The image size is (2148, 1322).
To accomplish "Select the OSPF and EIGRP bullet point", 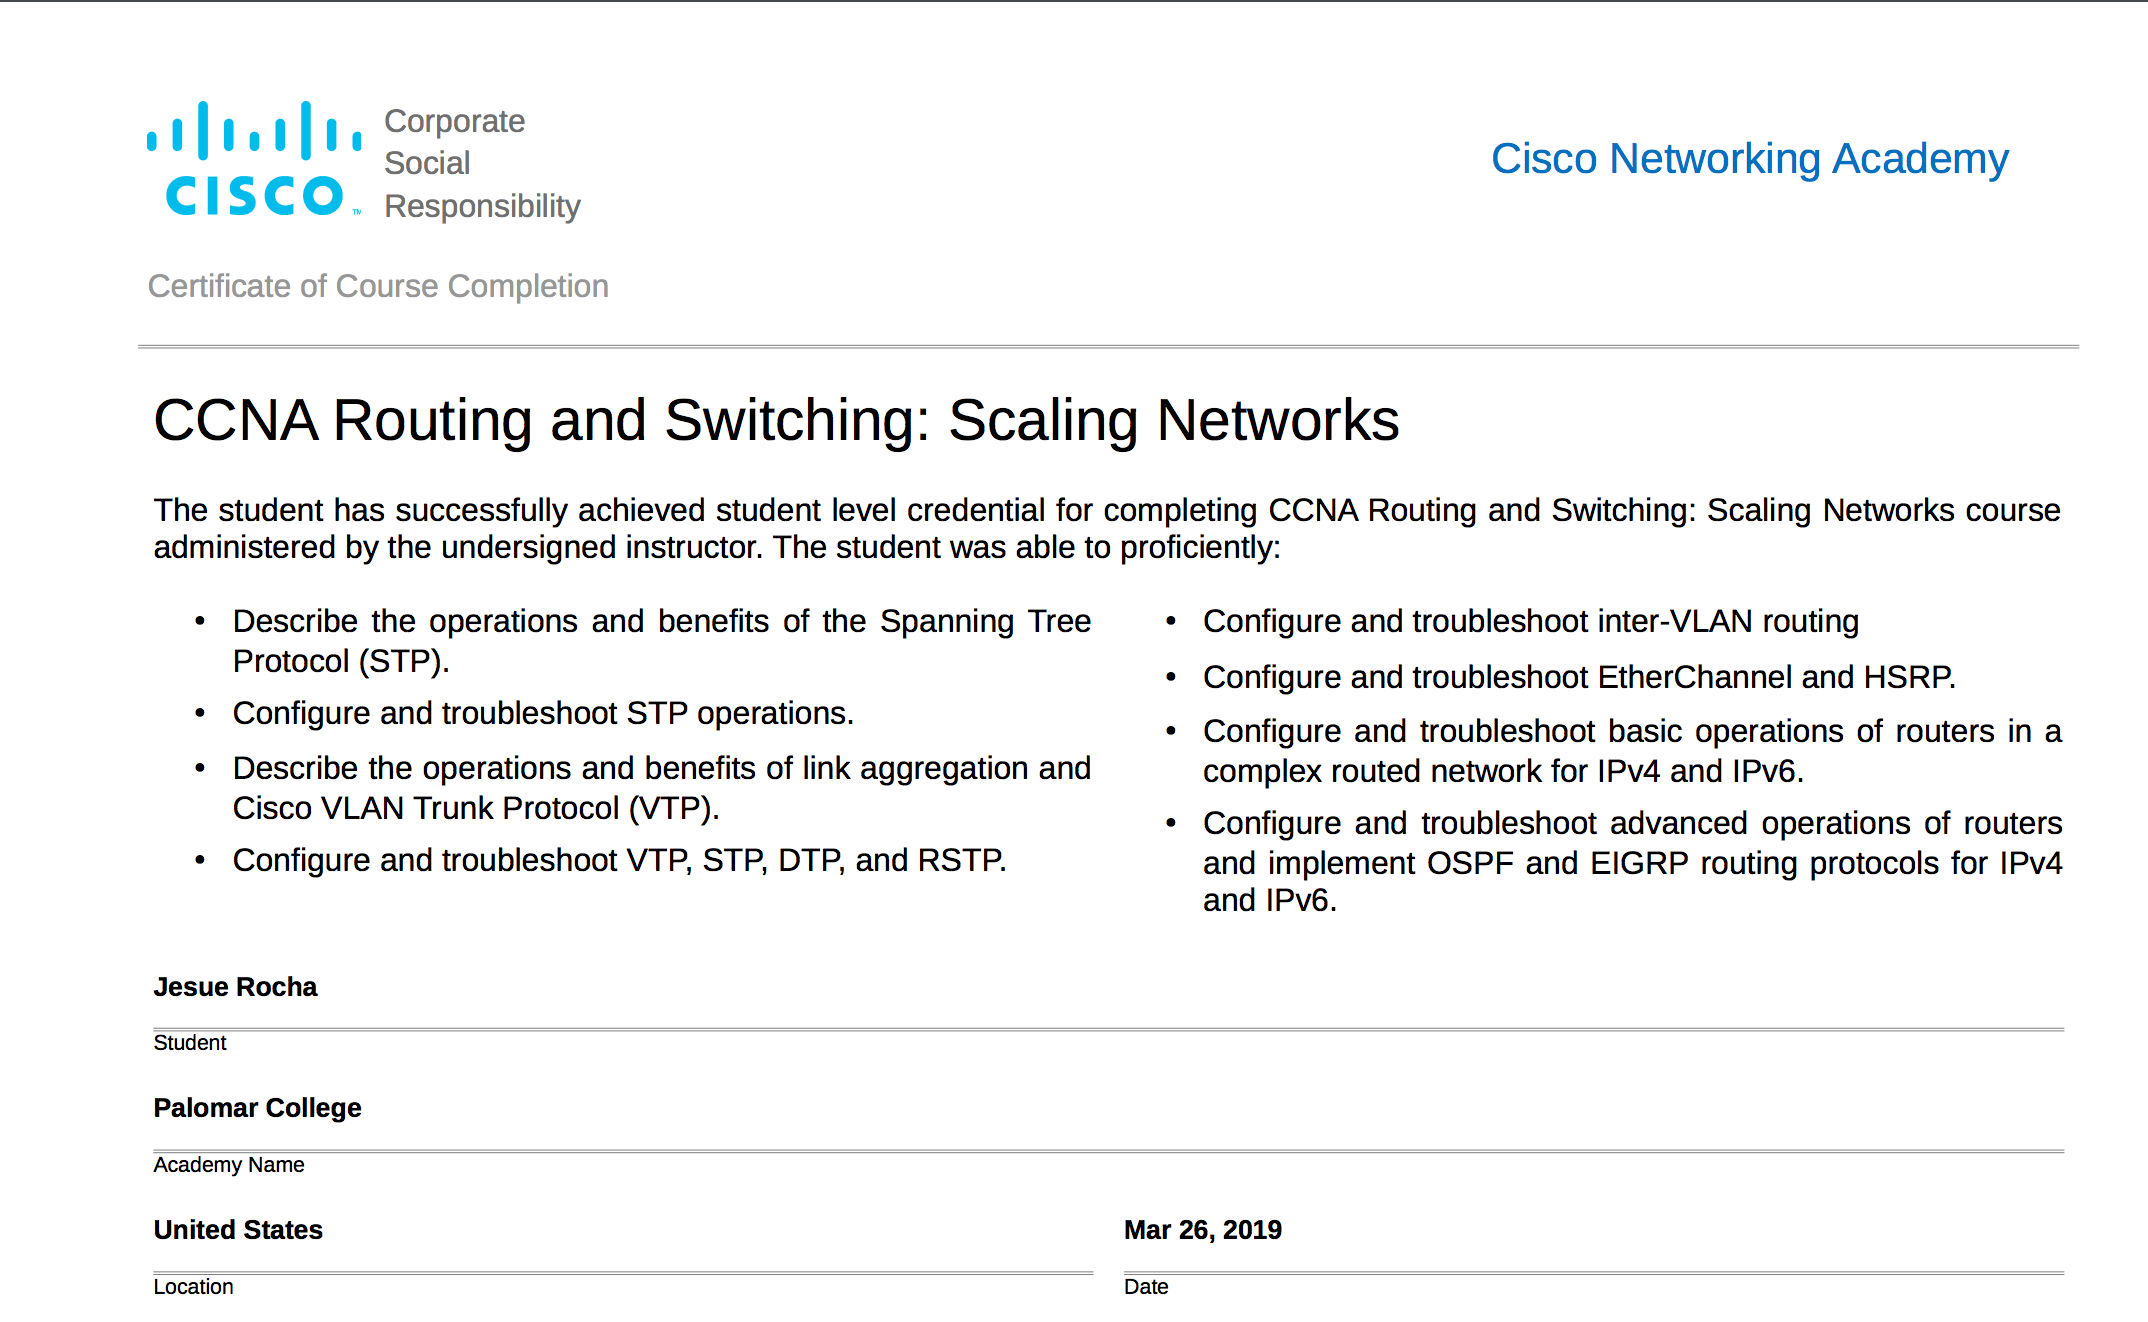I will click(x=1630, y=861).
